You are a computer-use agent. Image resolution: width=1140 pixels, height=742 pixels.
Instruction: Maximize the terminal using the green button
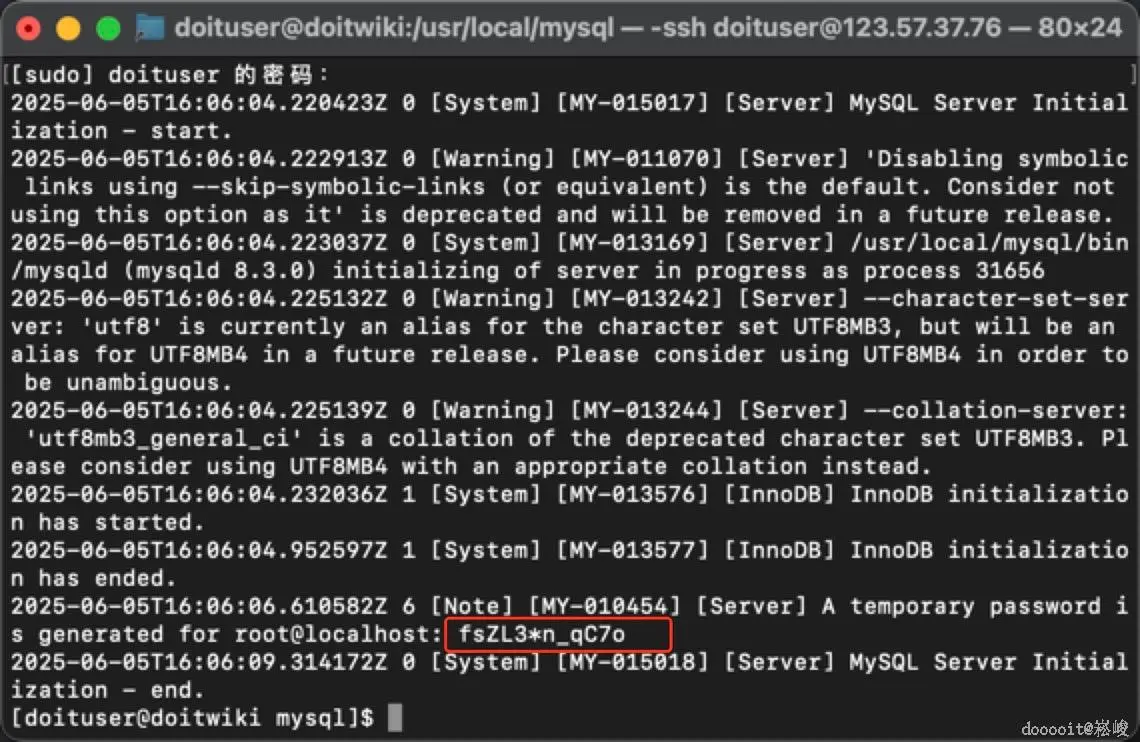107,28
